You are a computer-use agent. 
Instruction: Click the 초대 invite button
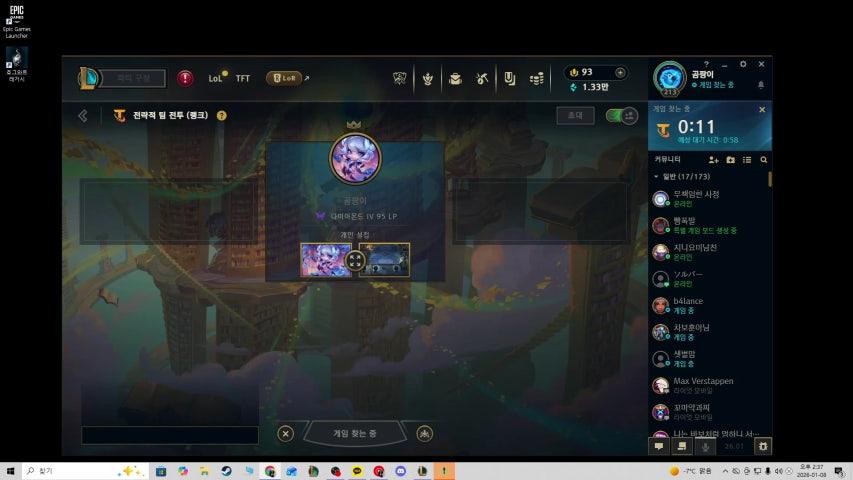575,115
